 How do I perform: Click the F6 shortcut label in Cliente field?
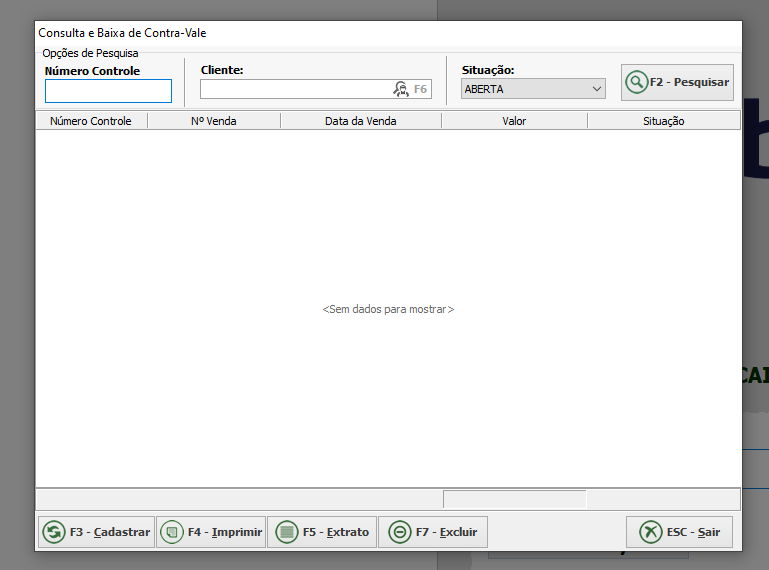(x=421, y=89)
